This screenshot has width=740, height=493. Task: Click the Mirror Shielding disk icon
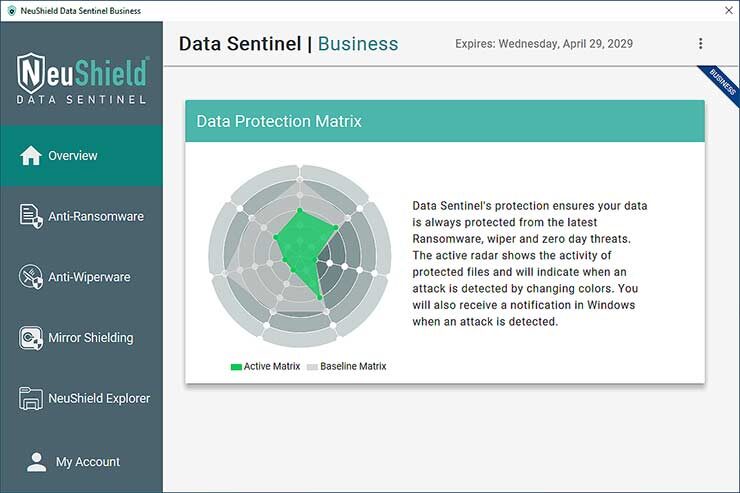(31, 338)
